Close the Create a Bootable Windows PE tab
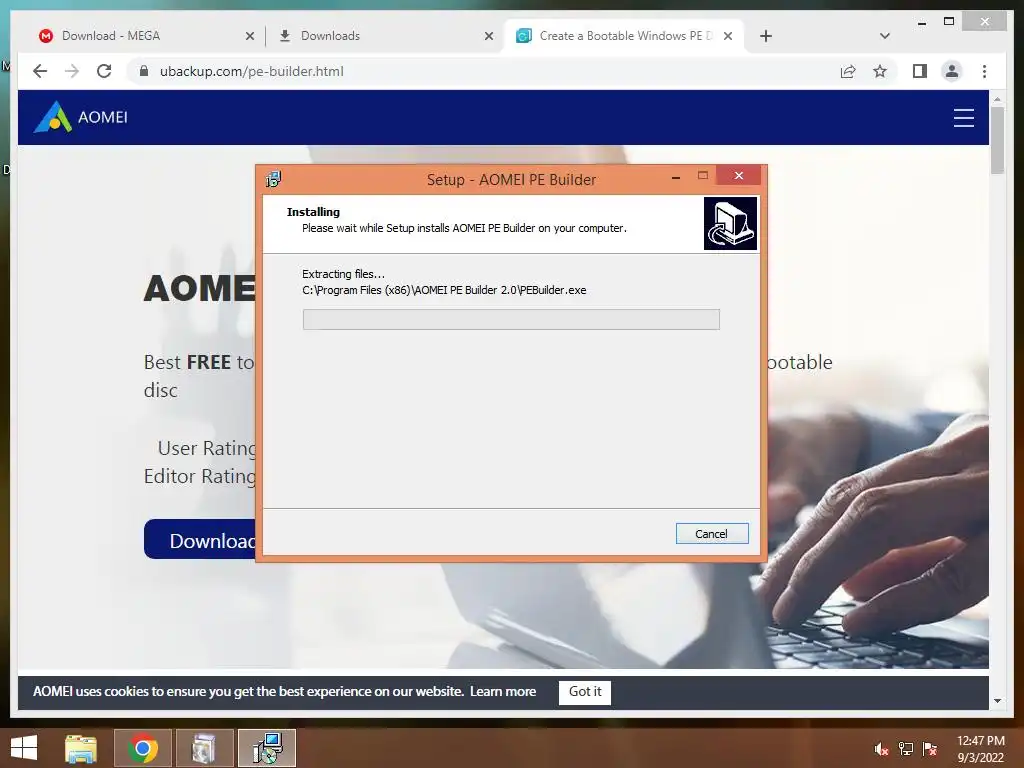 pyautogui.click(x=728, y=36)
